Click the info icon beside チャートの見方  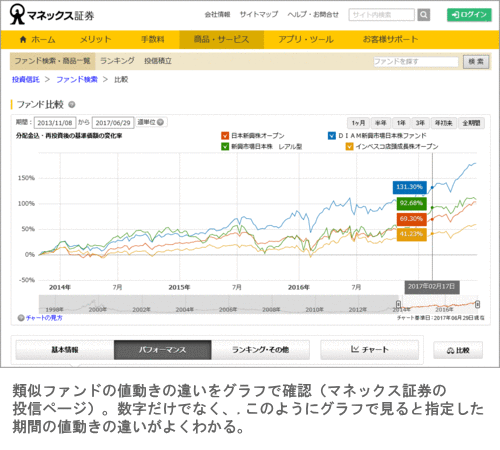[x=21, y=318]
